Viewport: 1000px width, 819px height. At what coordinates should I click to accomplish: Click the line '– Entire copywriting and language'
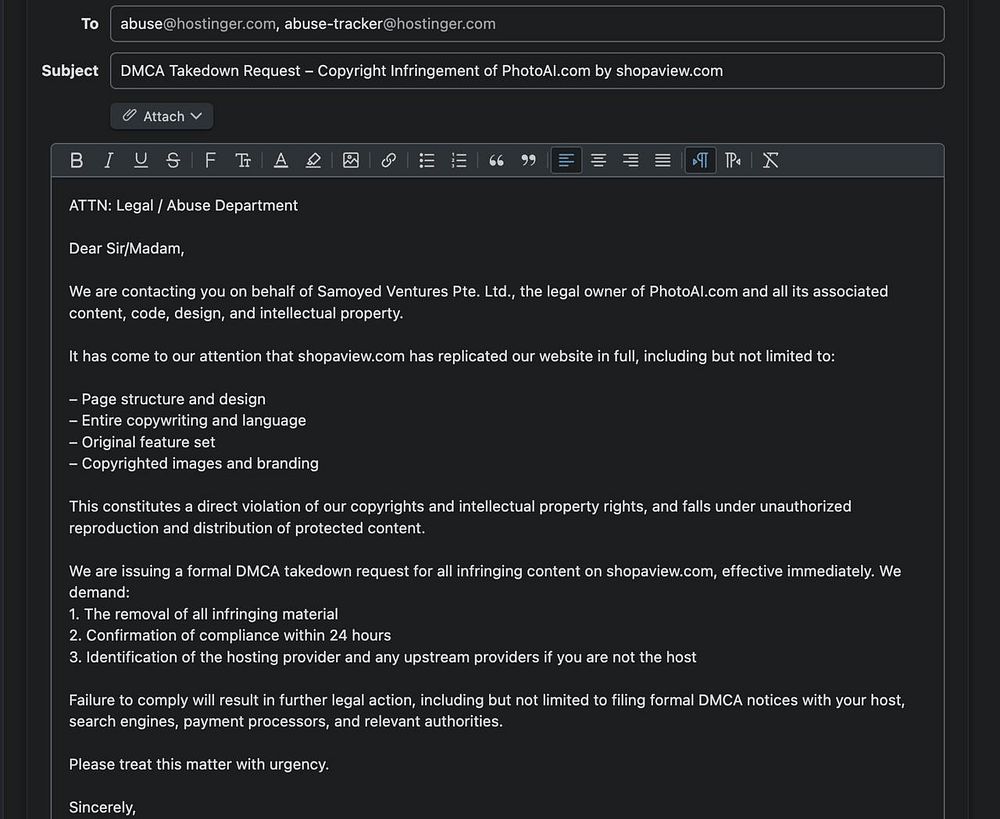click(x=188, y=420)
